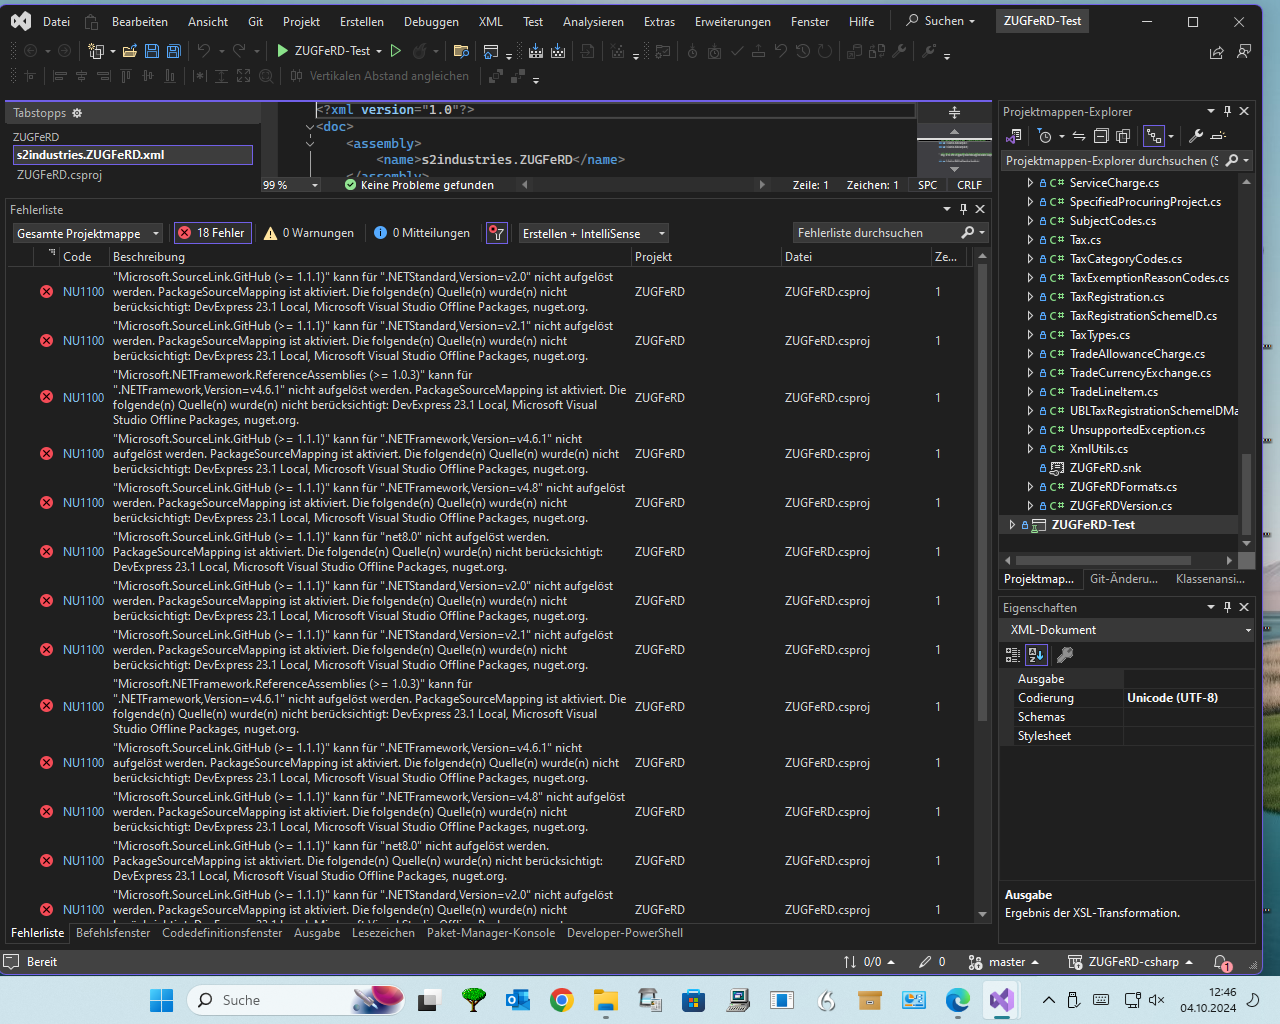Click the preview selected items icon in Projektmappen-Explorer
This screenshot has width=1280, height=1024.
click(1218, 136)
